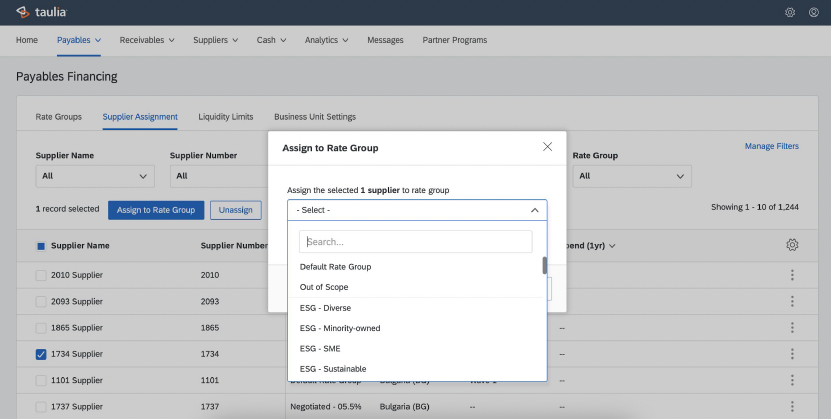Open Messages in navigation

click(x=385, y=40)
